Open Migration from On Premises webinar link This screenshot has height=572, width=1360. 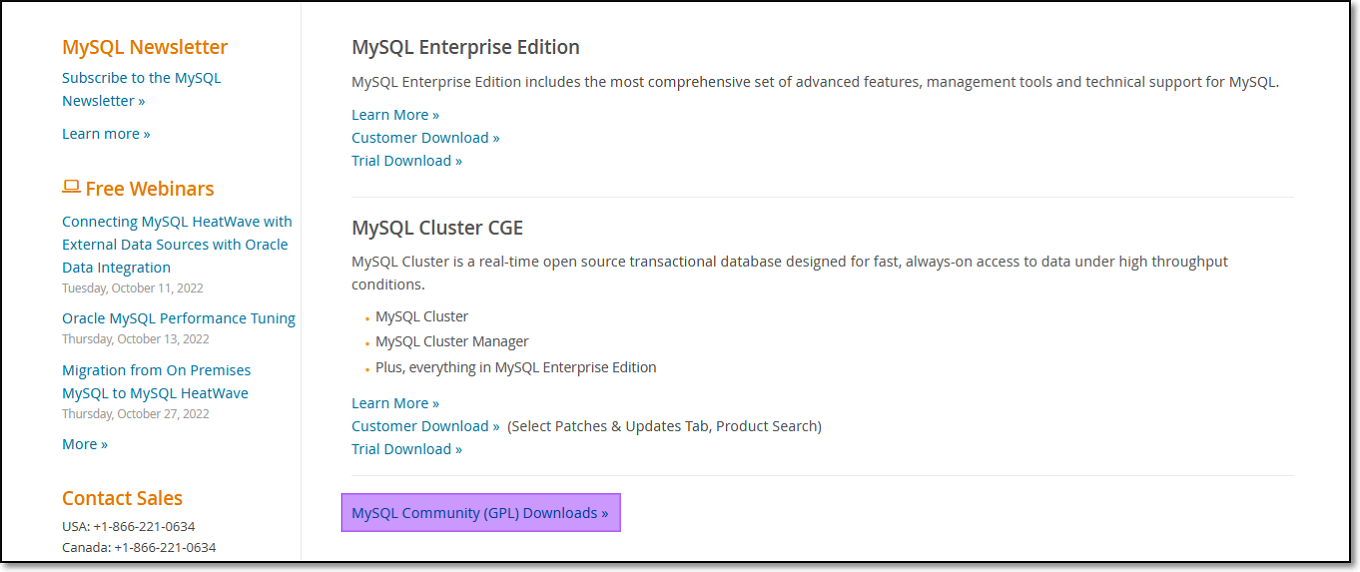[156, 381]
